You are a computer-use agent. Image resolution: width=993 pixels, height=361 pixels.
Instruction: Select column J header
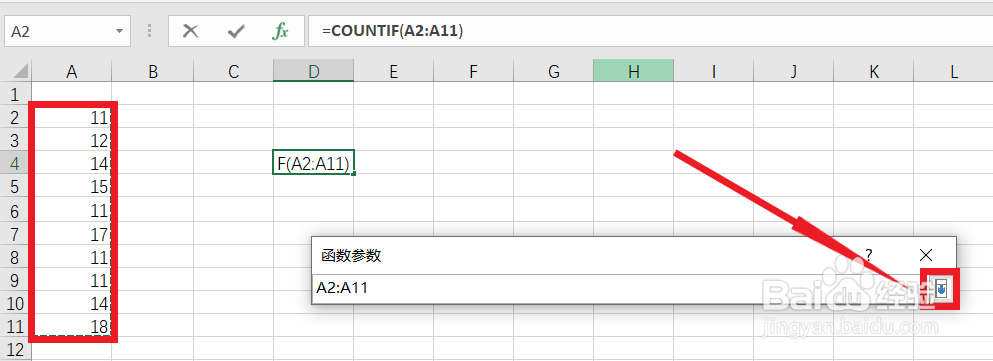point(794,72)
